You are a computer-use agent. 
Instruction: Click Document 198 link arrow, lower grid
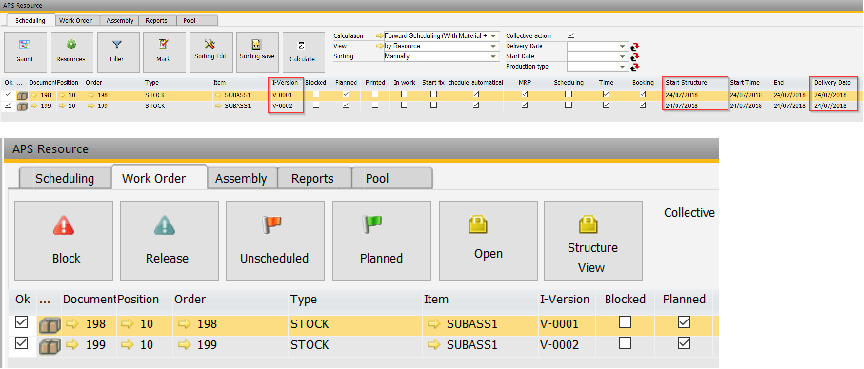point(73,324)
